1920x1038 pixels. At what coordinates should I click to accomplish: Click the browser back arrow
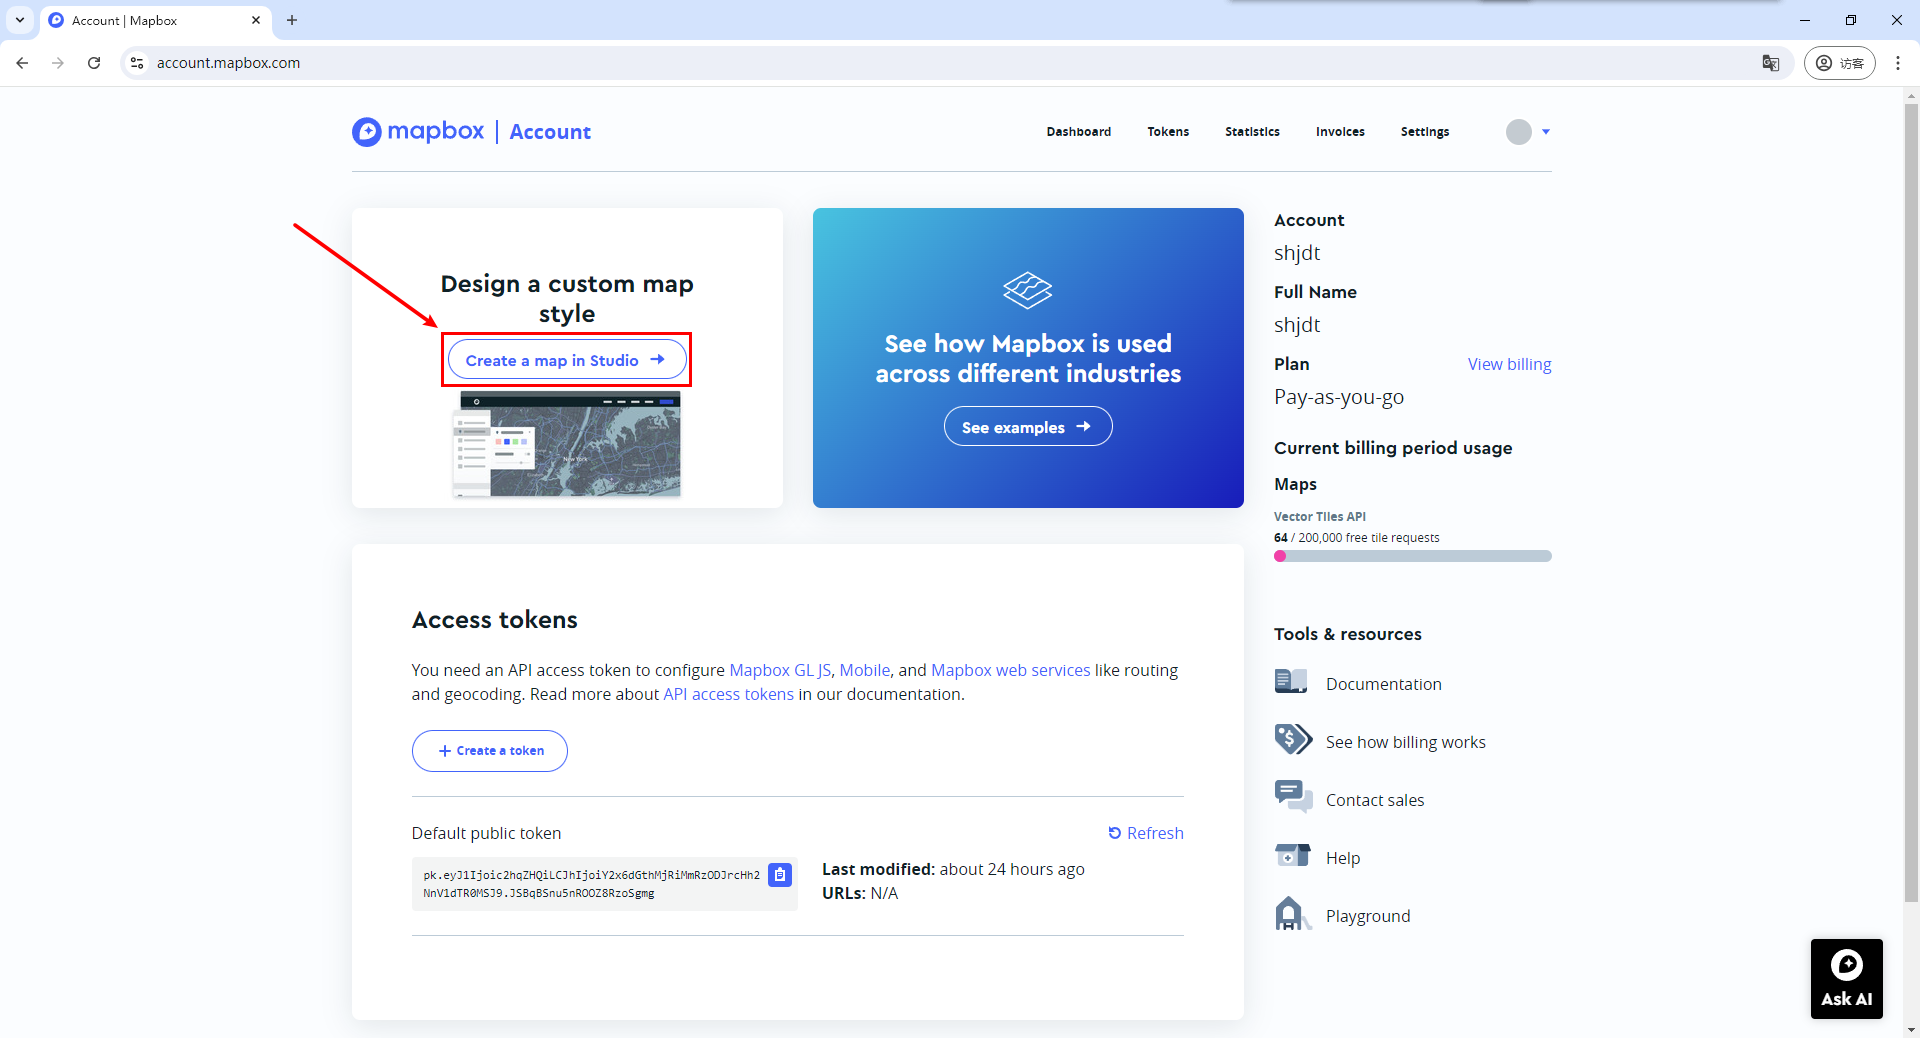coord(22,63)
